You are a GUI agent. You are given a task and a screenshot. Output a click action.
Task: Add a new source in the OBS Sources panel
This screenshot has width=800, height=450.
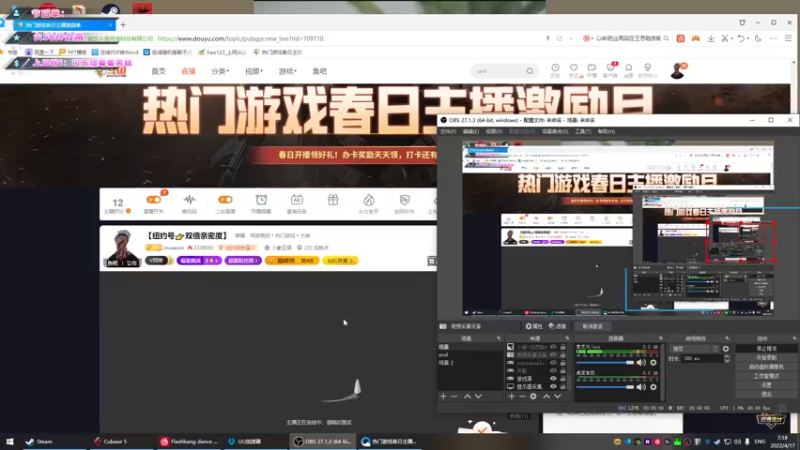click(511, 396)
